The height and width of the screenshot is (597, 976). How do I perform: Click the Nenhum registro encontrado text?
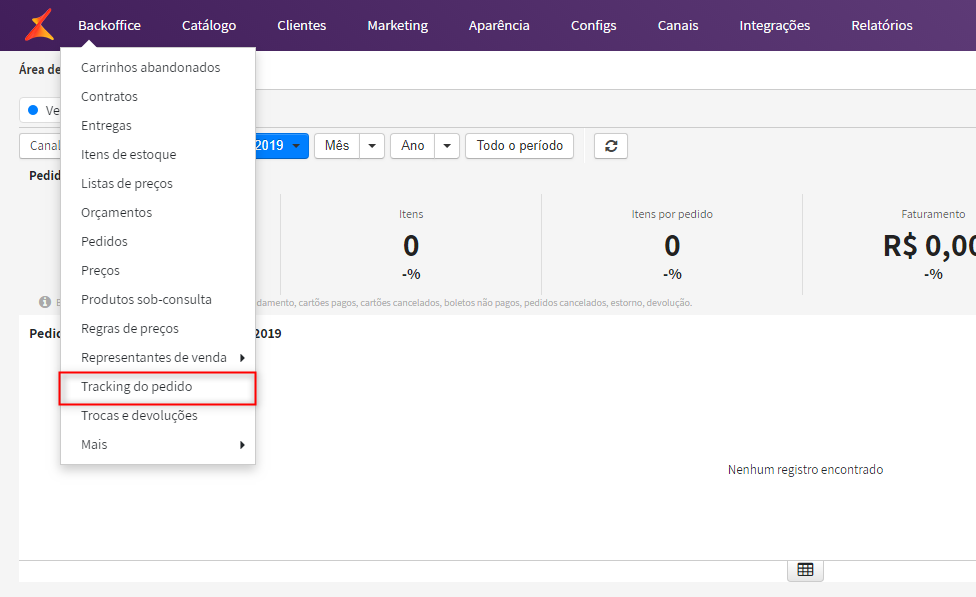click(805, 469)
